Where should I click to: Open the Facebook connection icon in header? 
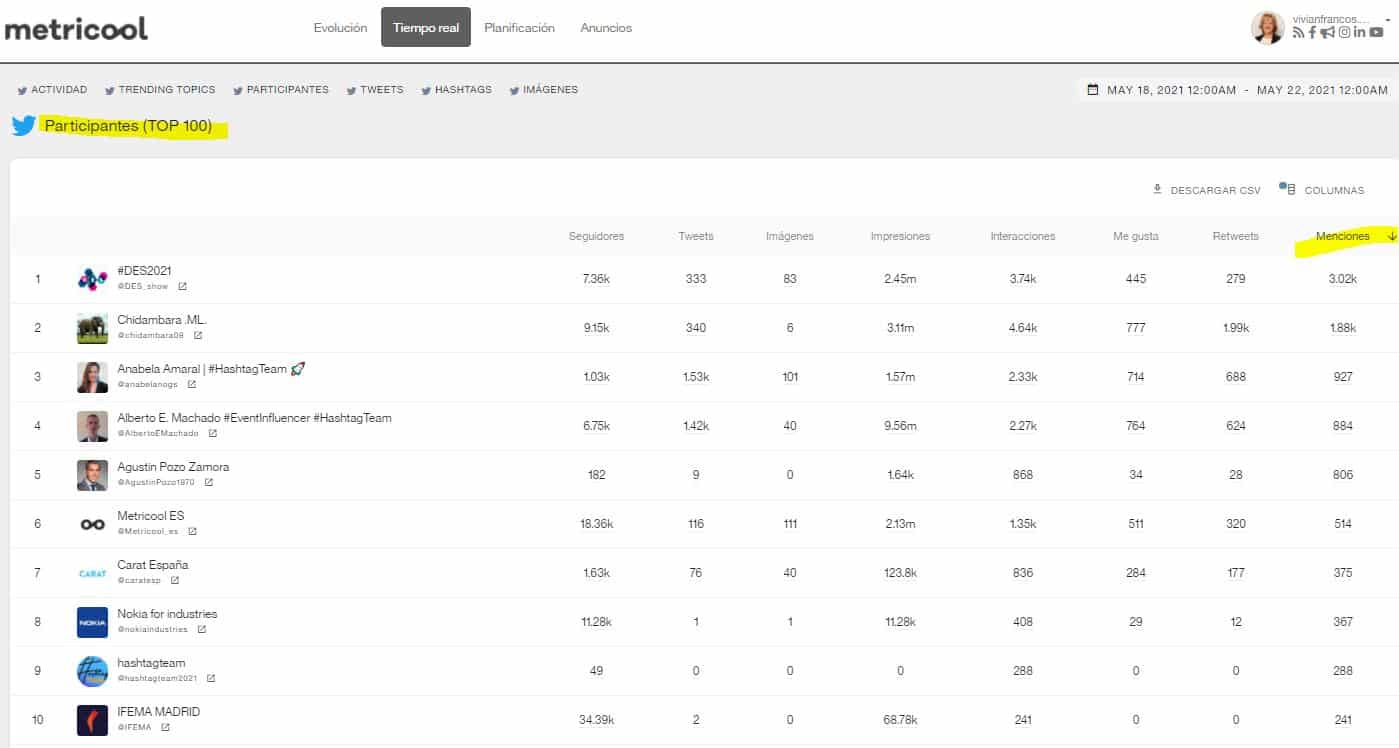[x=1312, y=33]
